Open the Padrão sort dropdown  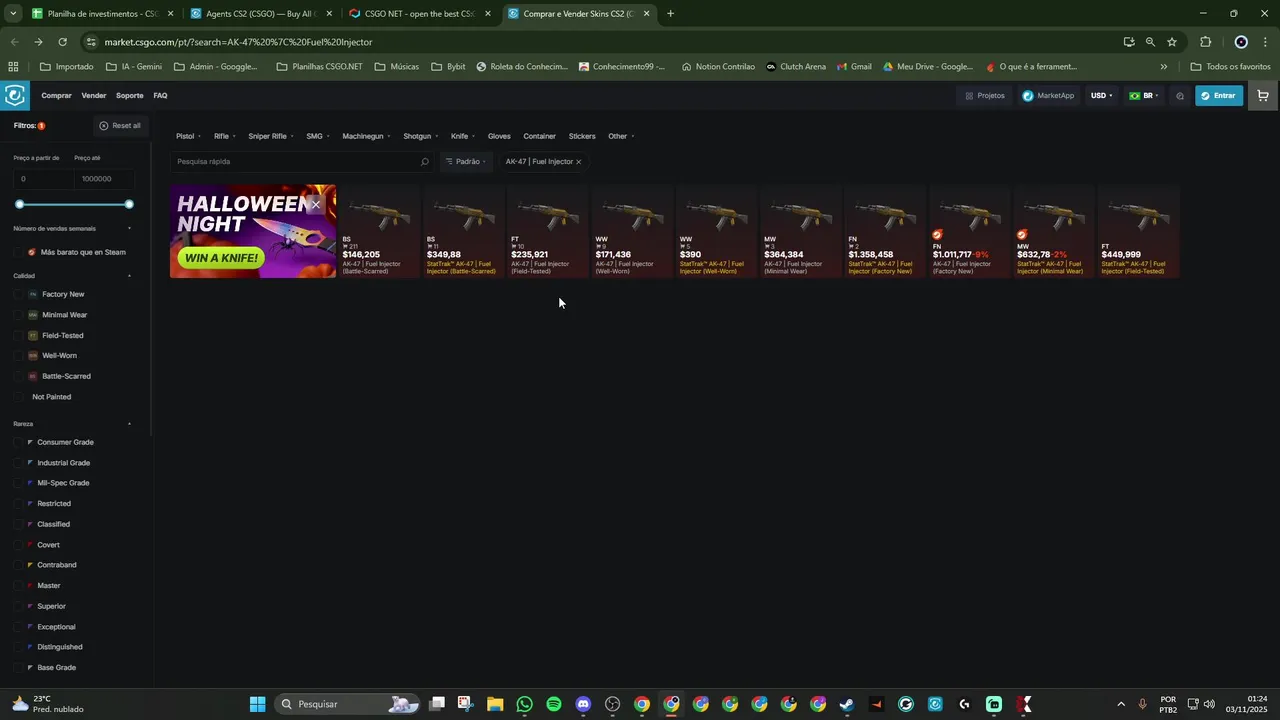tap(466, 162)
